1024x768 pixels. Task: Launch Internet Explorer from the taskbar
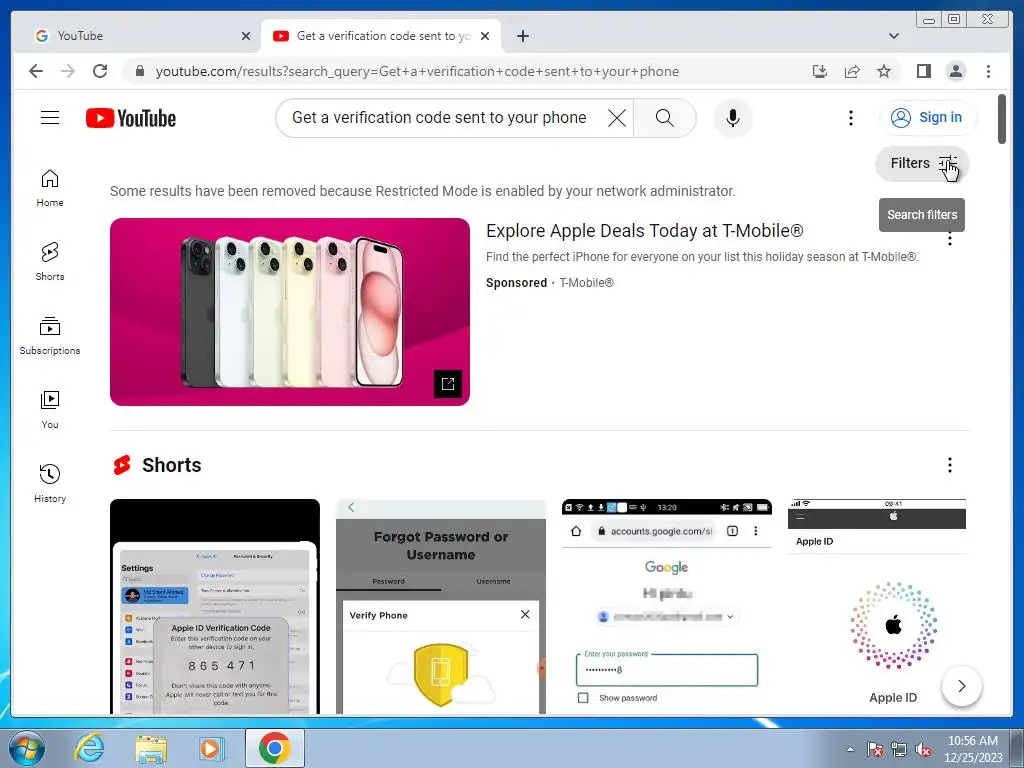[x=89, y=748]
